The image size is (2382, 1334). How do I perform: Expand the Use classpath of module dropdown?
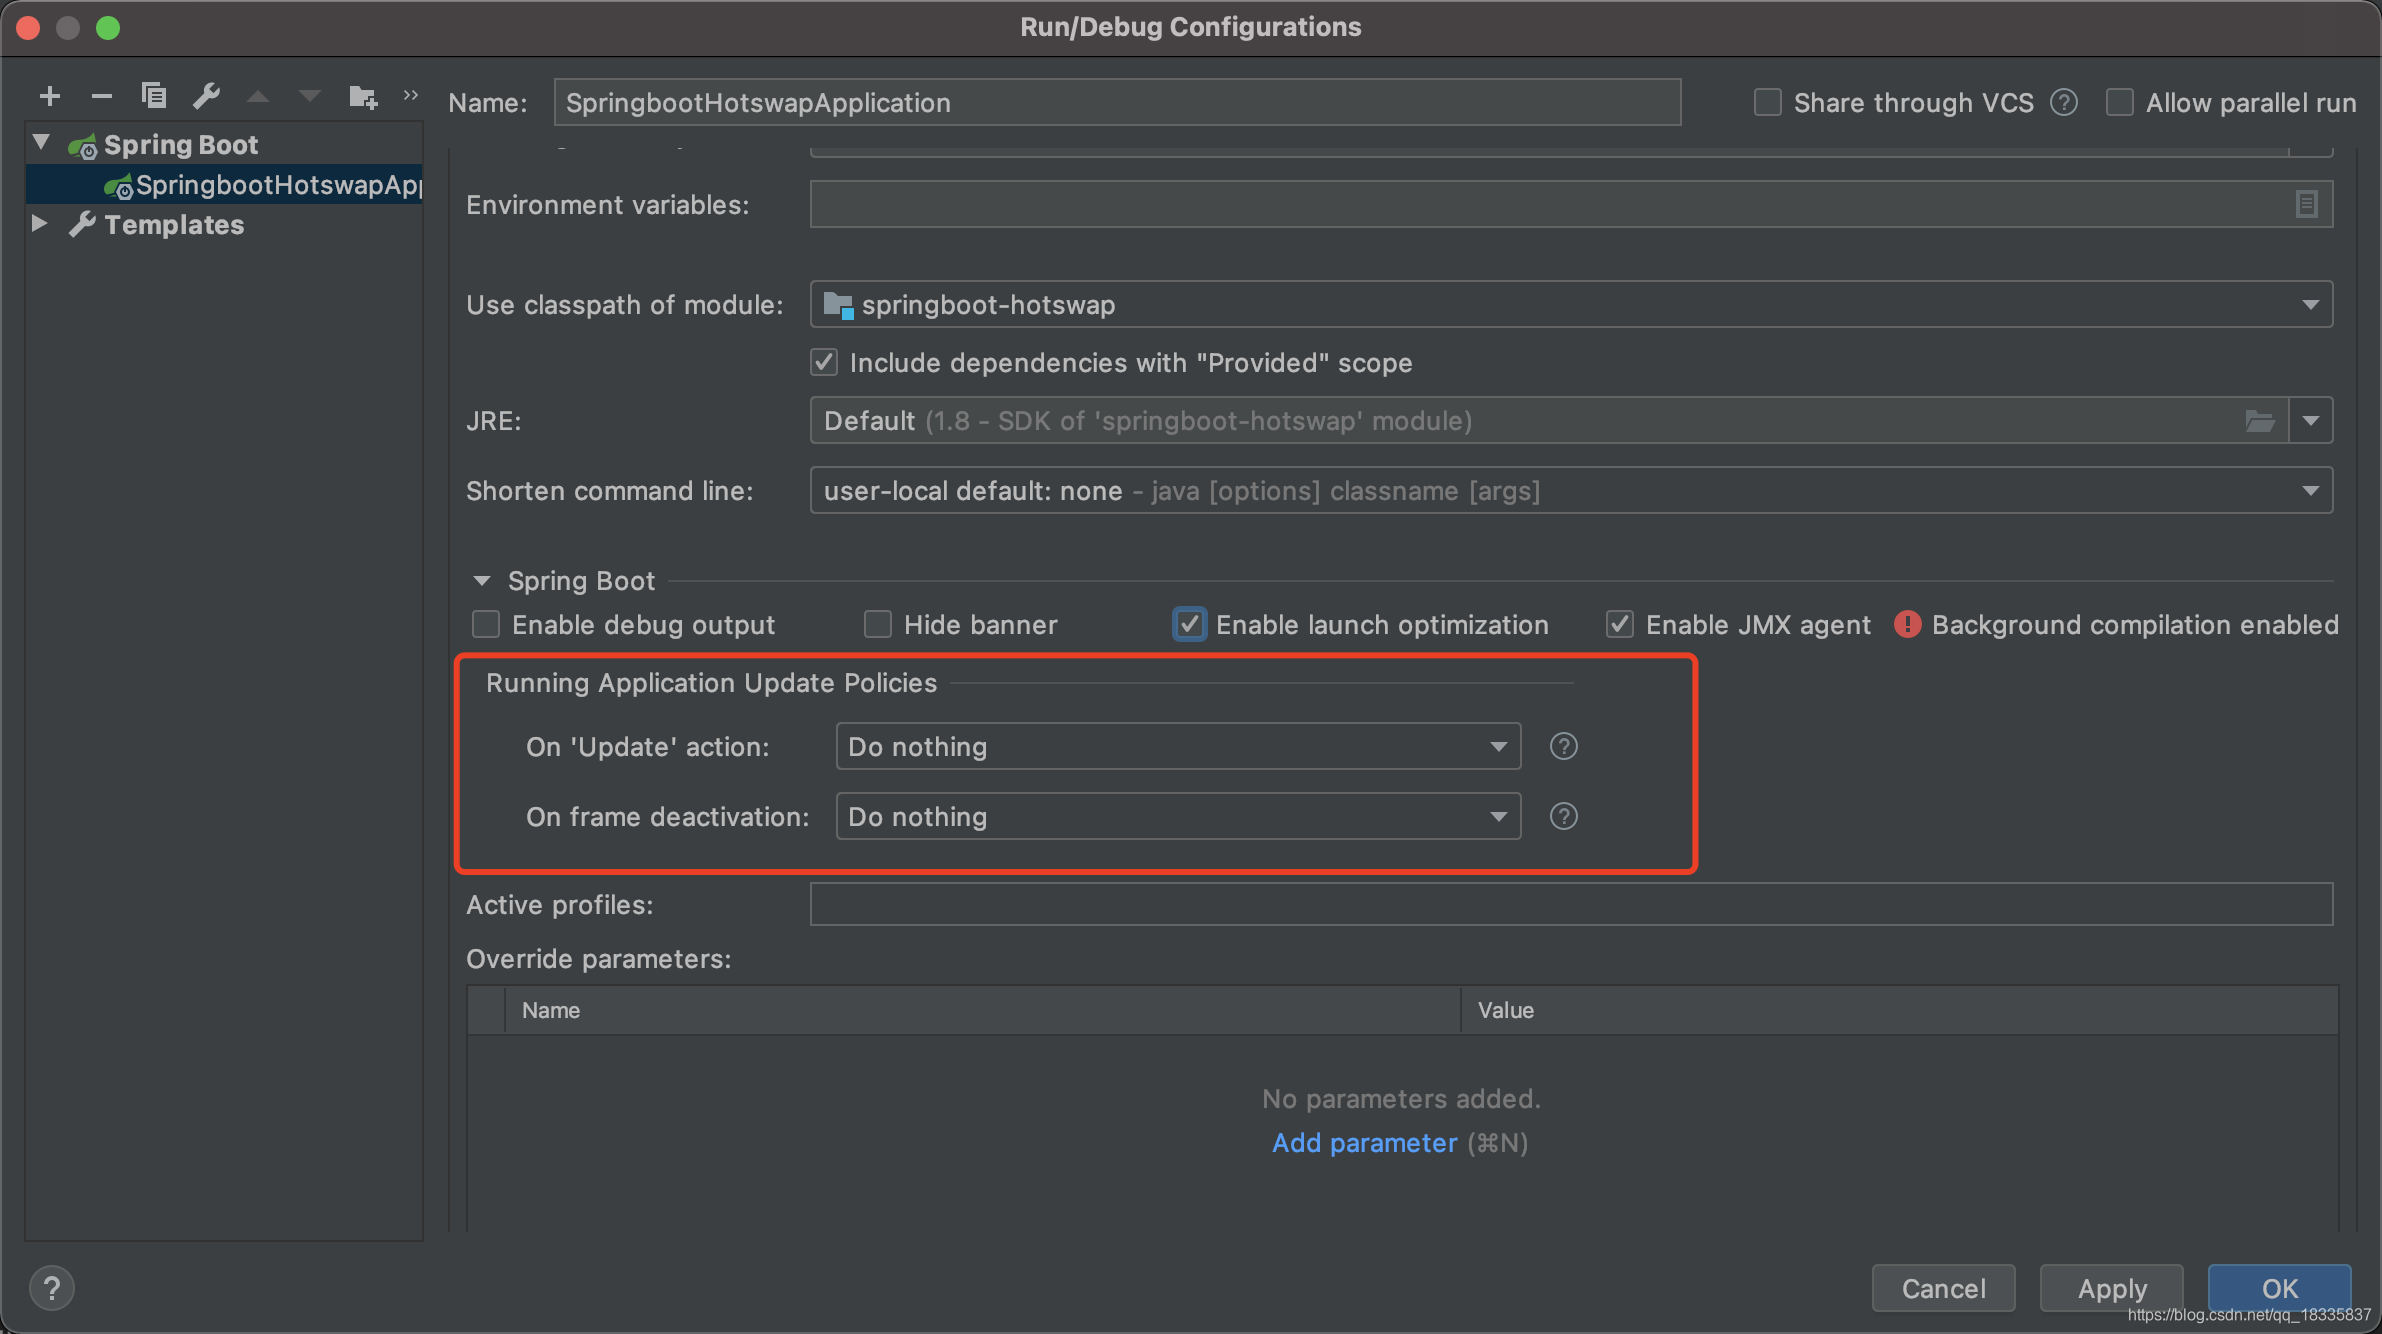click(x=2312, y=304)
